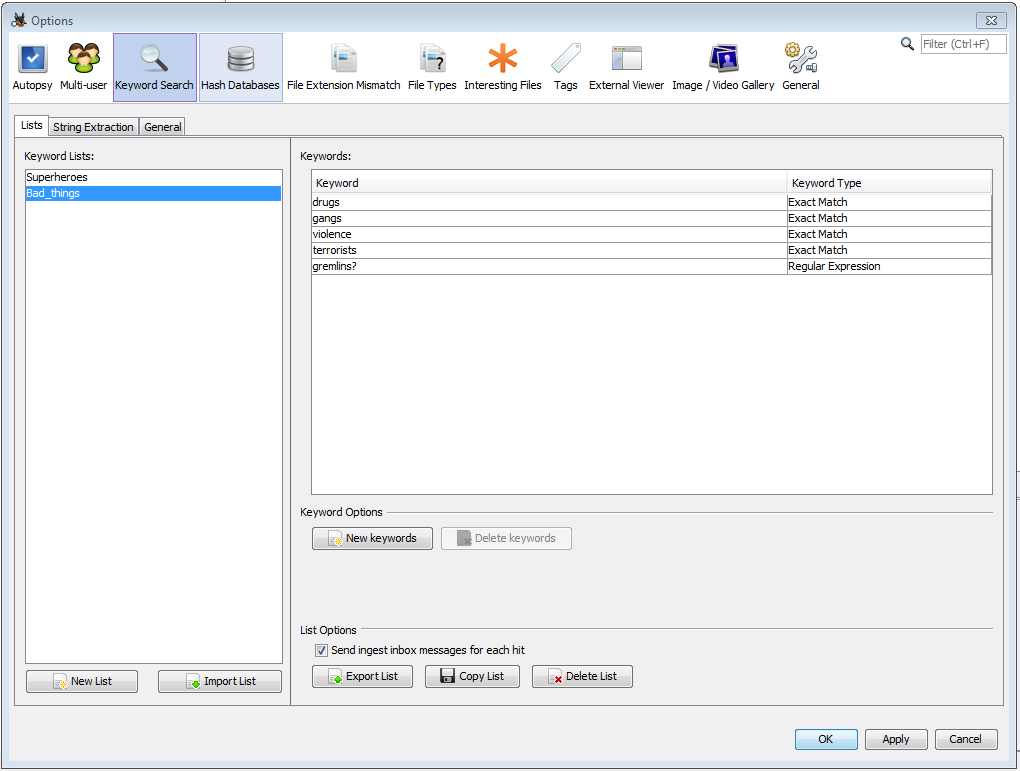The height and width of the screenshot is (771, 1020).
Task: Click the New keywords button
Action: tap(372, 538)
